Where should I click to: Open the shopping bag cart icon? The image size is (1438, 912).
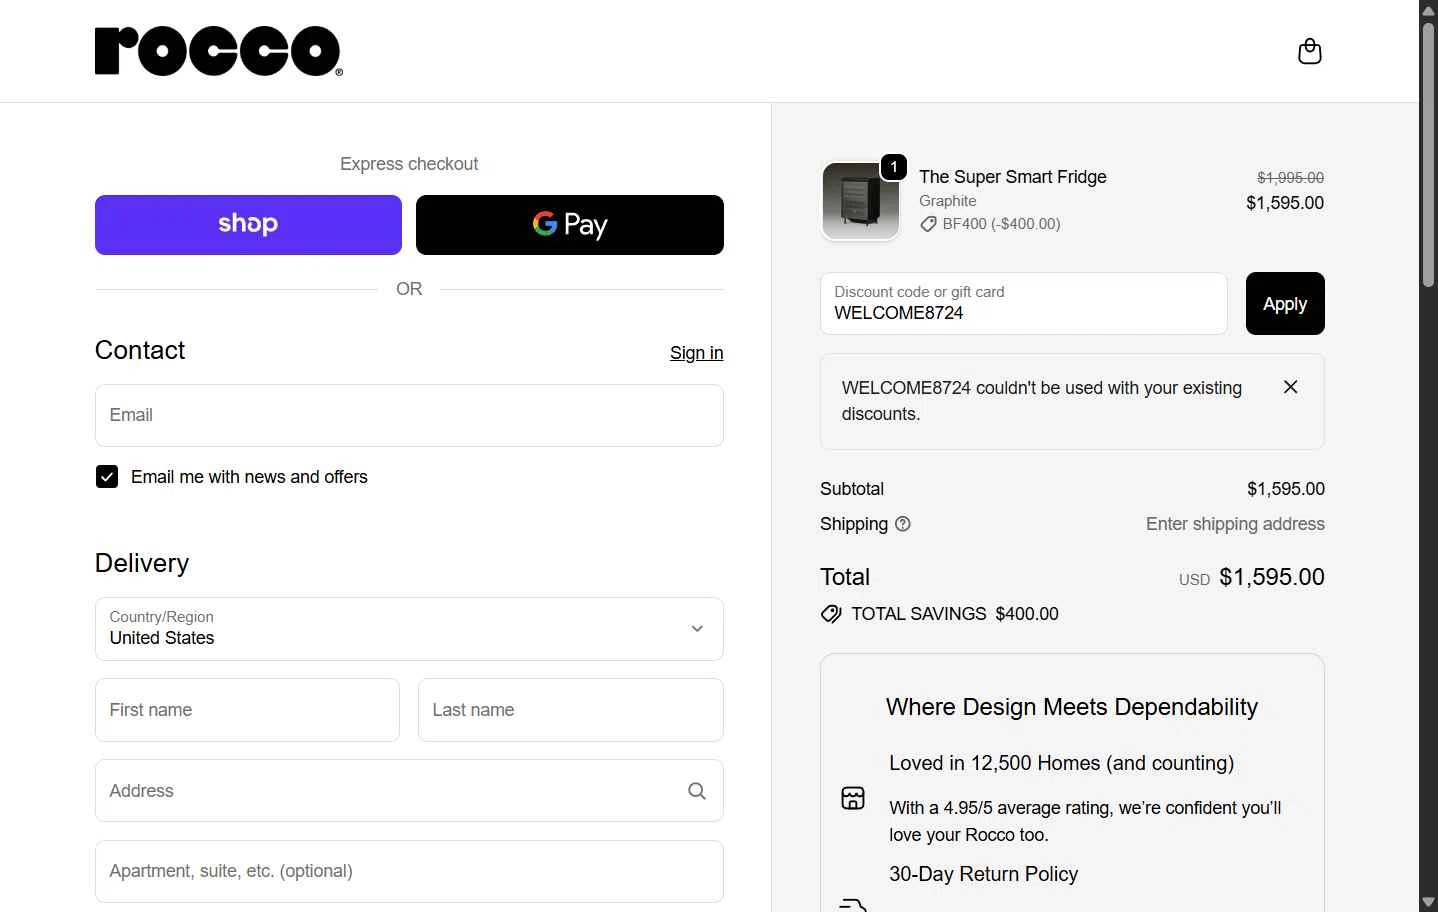[1309, 51]
